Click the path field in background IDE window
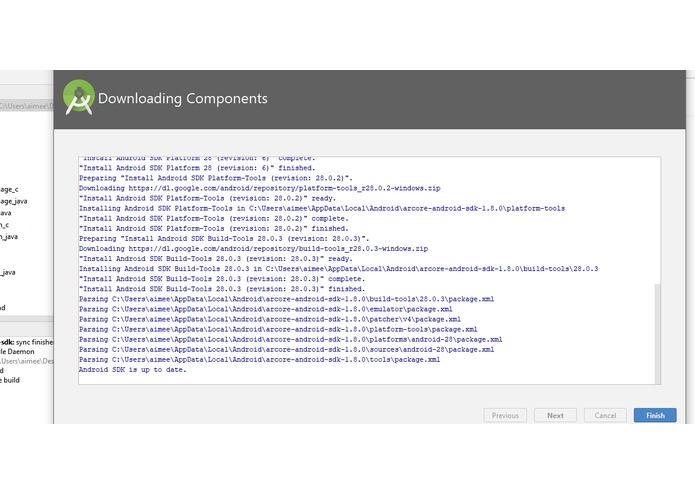 coord(27,106)
